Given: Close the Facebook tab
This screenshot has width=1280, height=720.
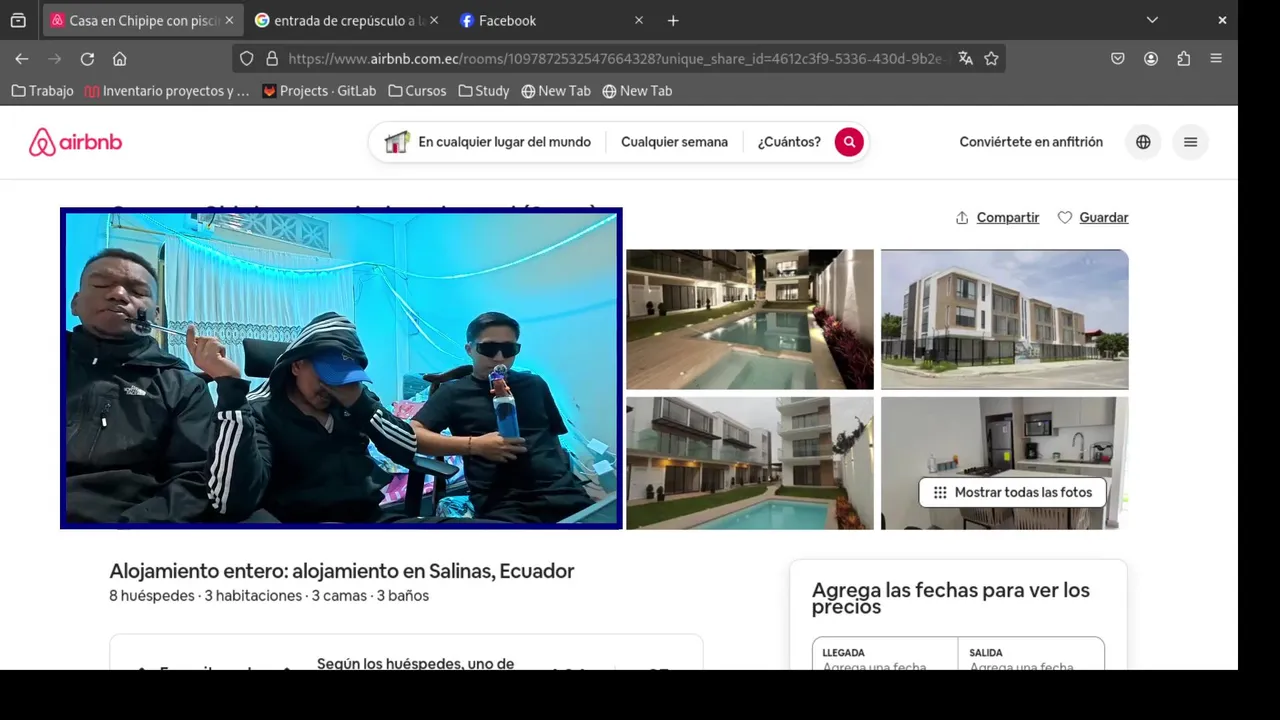Looking at the screenshot, I should click(639, 20).
